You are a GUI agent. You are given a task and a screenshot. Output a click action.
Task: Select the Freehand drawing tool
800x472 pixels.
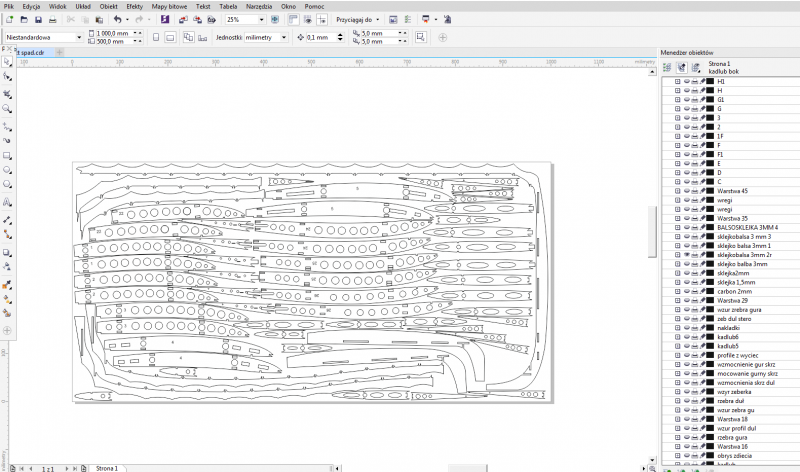click(7, 126)
